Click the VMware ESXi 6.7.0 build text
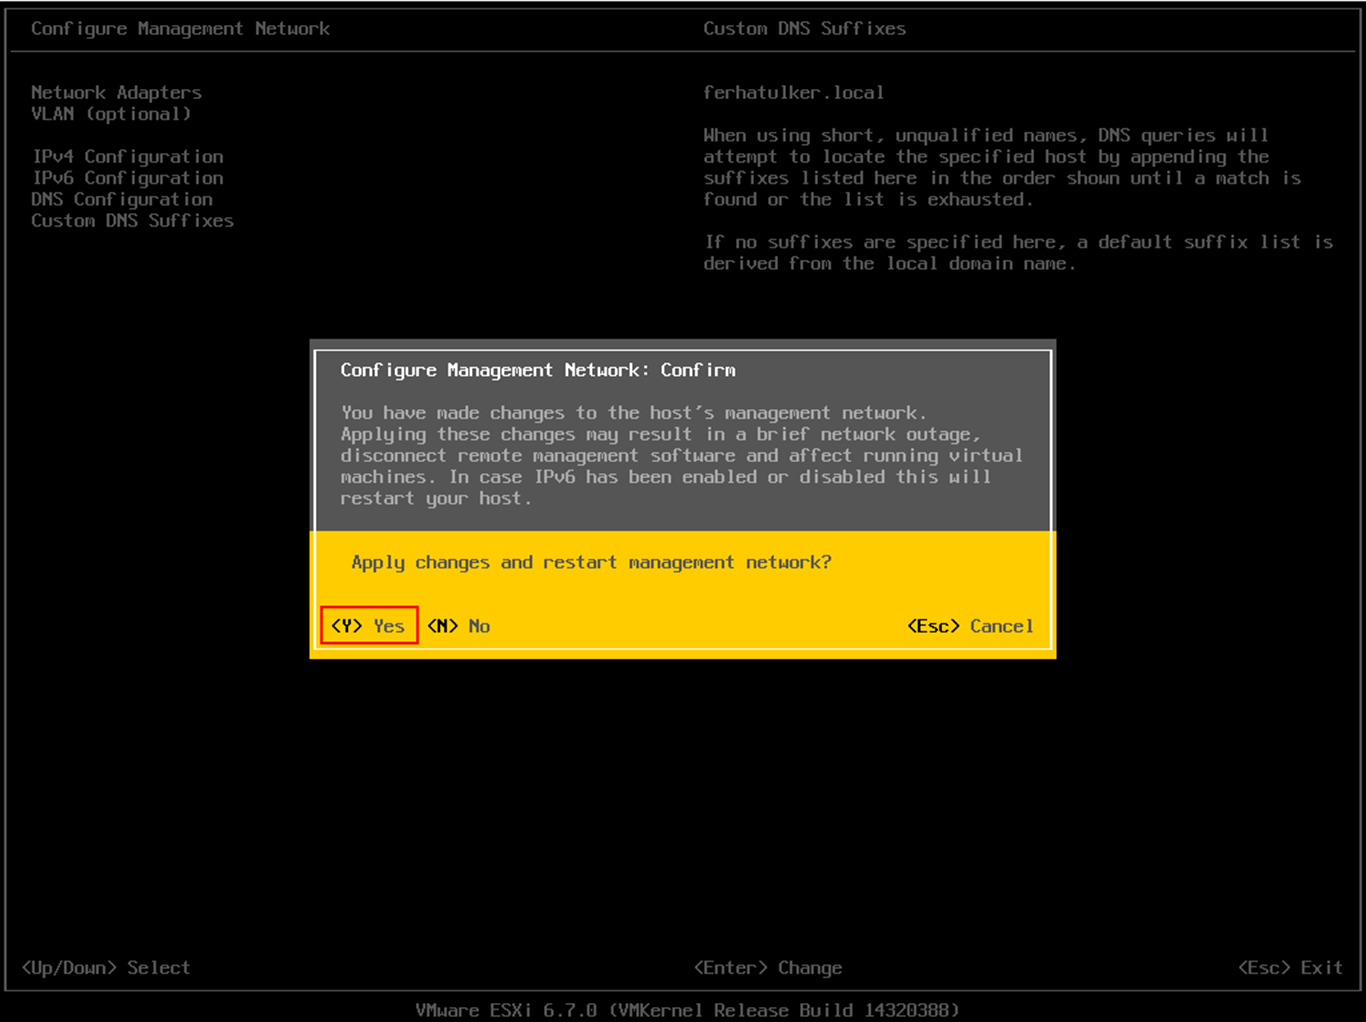 687,1010
